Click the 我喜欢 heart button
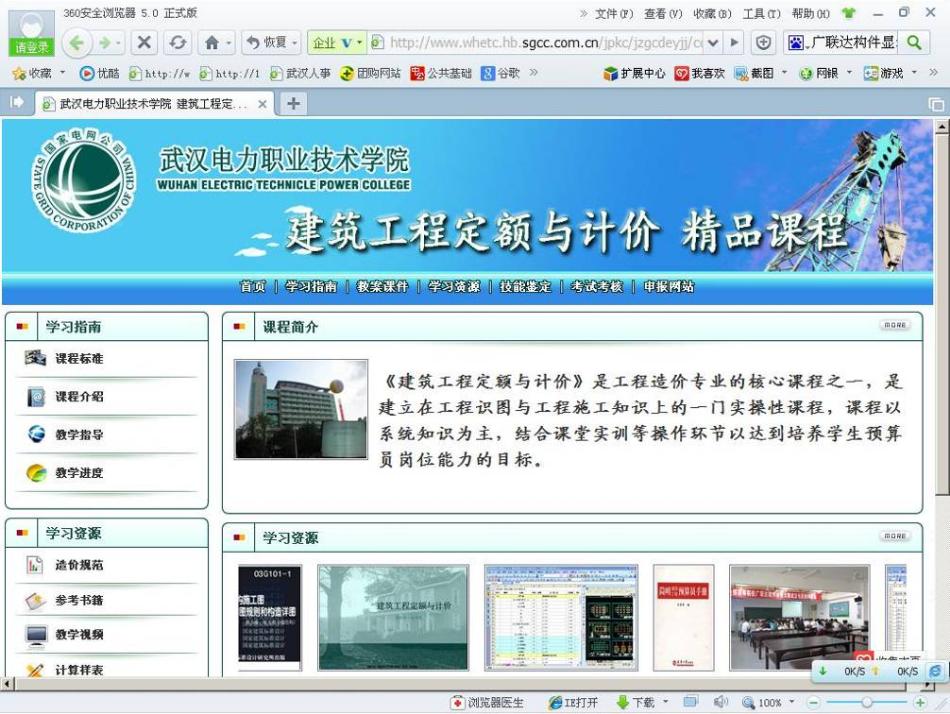Image resolution: width=950 pixels, height=714 pixels. [700, 73]
